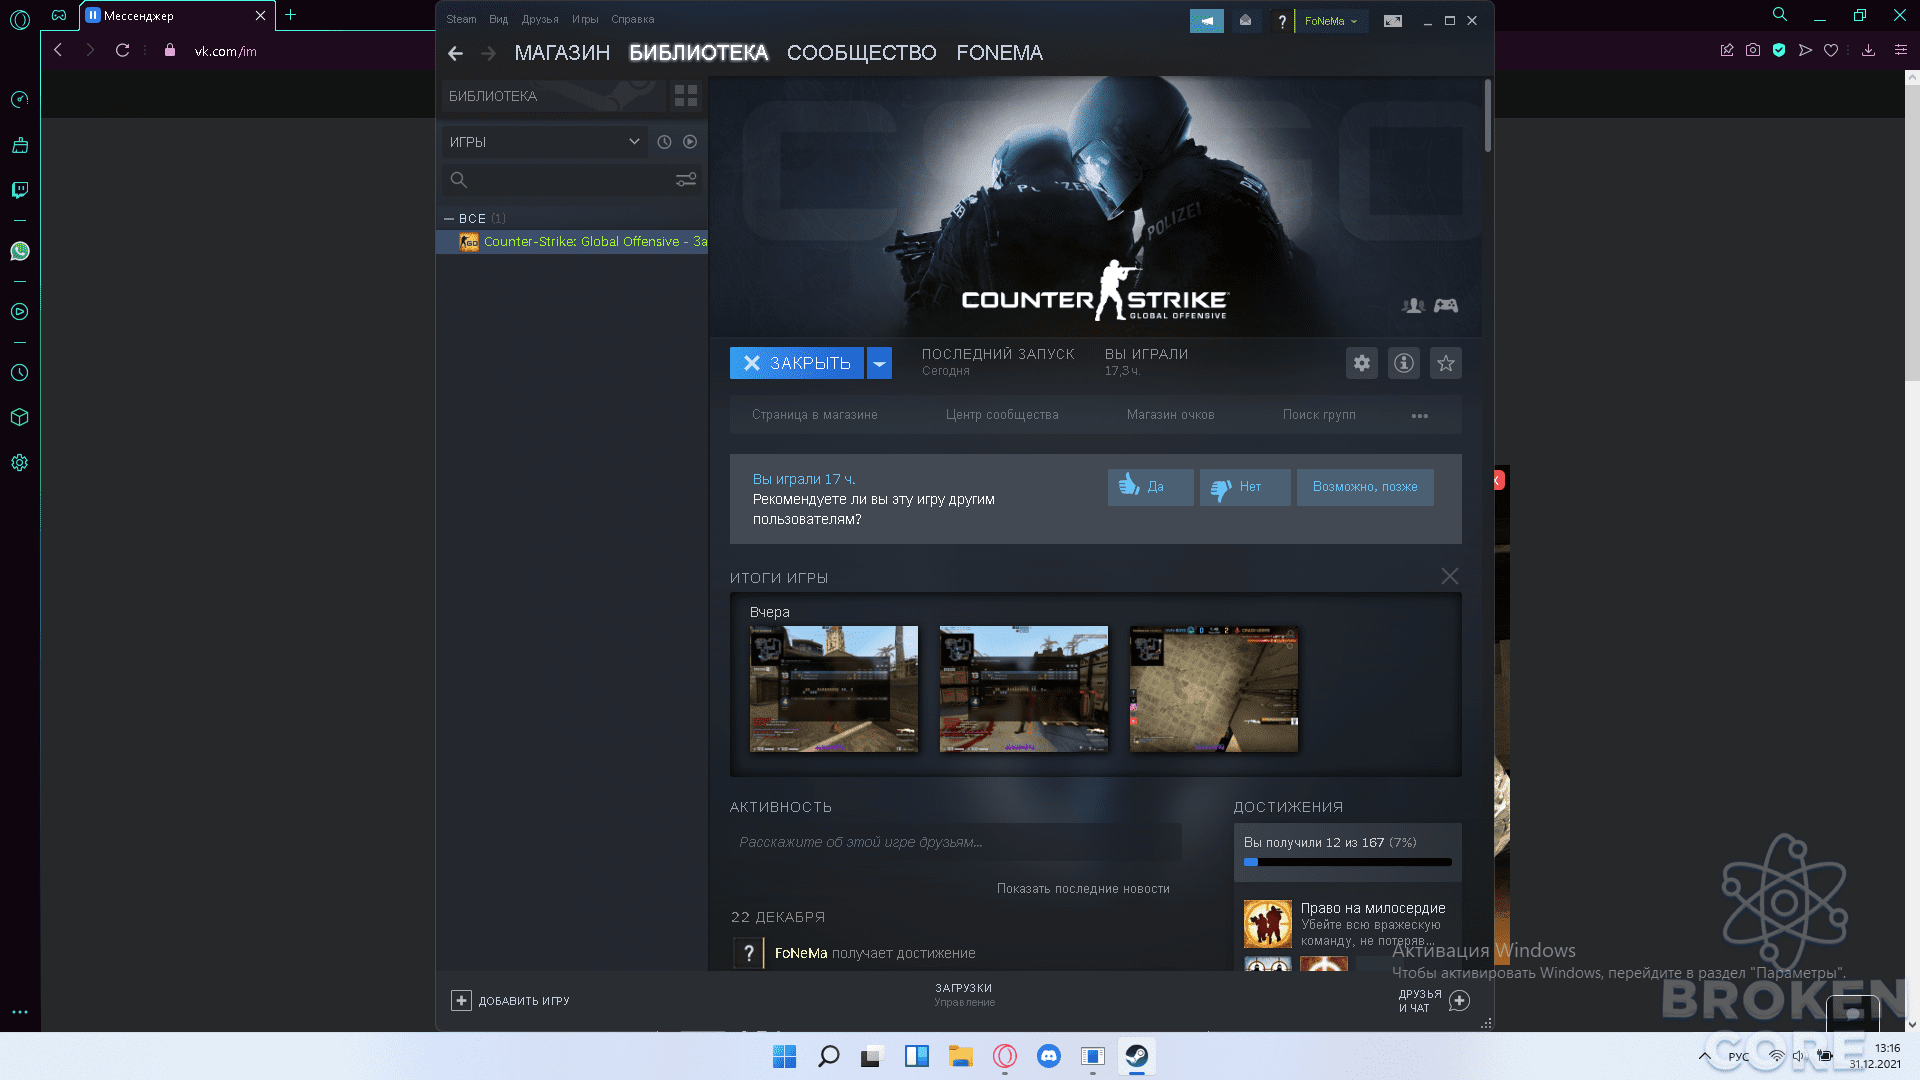This screenshot has height=1080, width=1920.
Task: Close the ИТОГИ ИГРЫ section
Action: 1450,576
